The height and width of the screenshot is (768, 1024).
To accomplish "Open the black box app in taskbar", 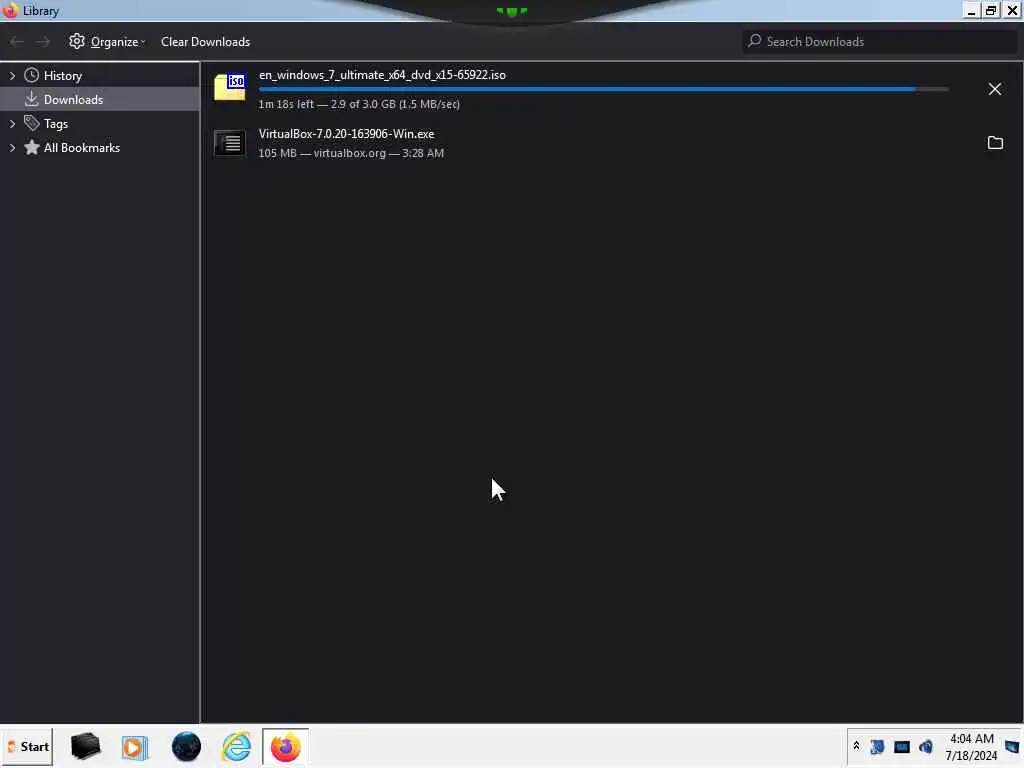I will click(x=86, y=746).
